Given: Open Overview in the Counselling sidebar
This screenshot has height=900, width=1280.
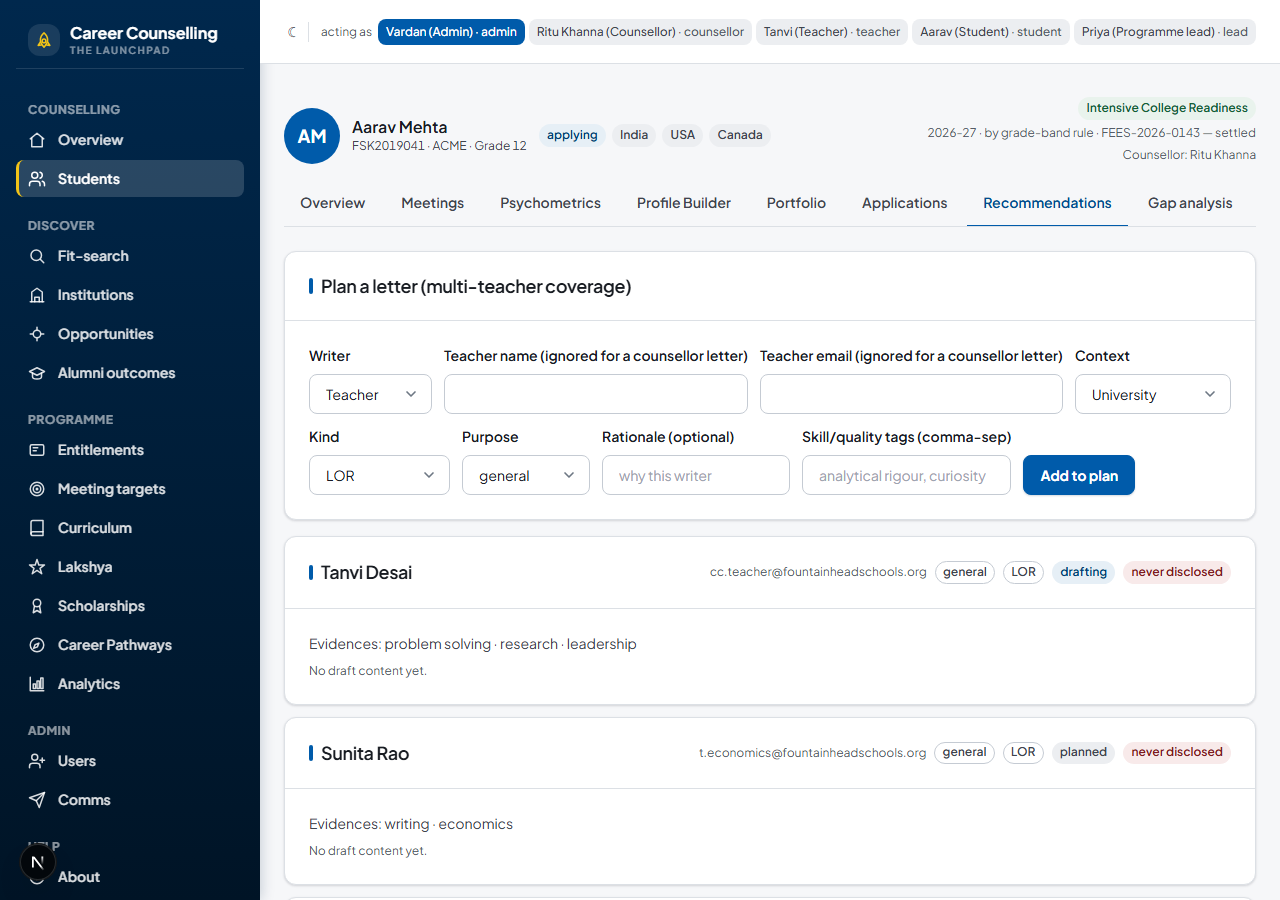Looking at the screenshot, I should click(x=130, y=140).
